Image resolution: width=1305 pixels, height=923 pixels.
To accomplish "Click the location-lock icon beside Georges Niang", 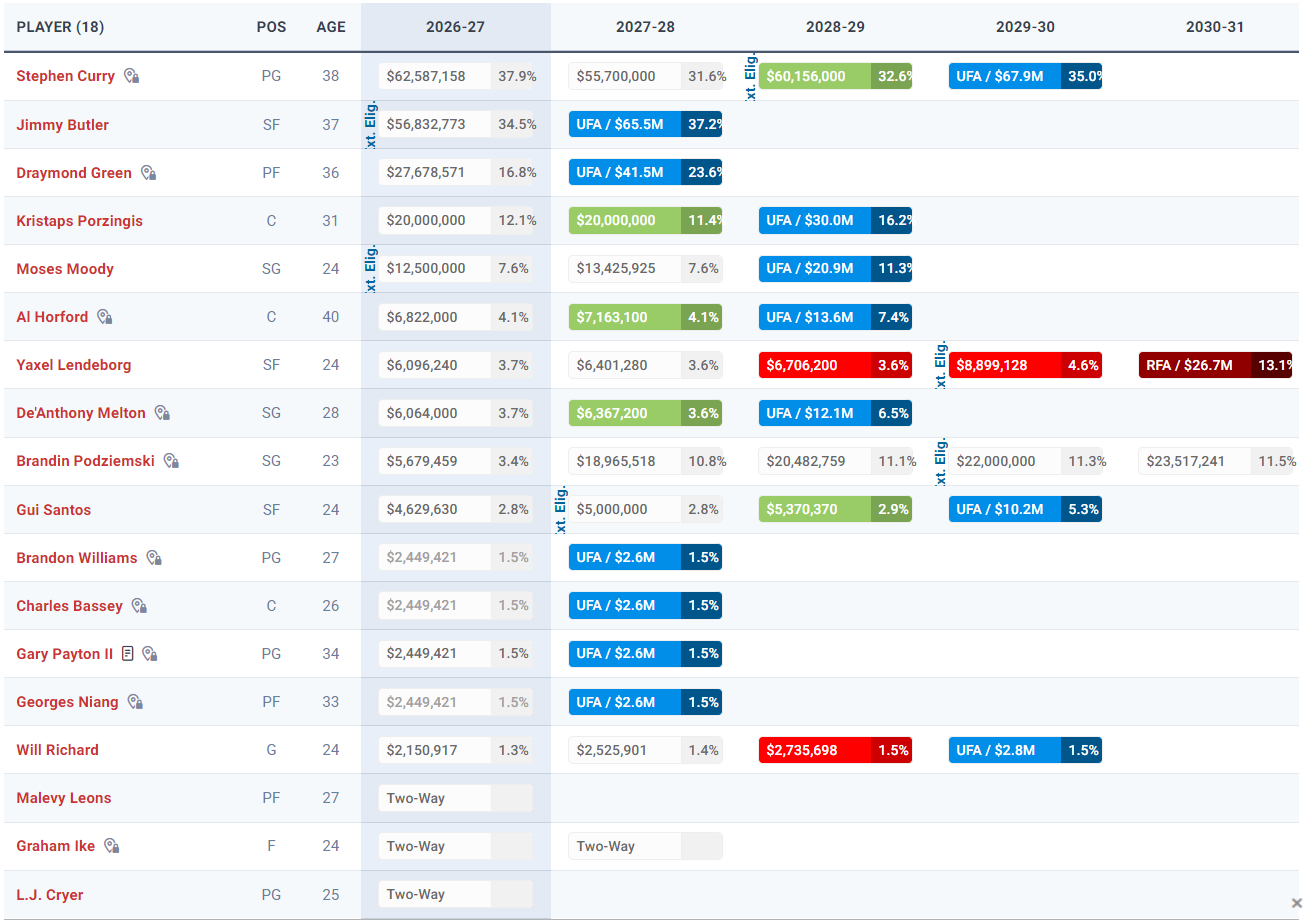I will (135, 702).
